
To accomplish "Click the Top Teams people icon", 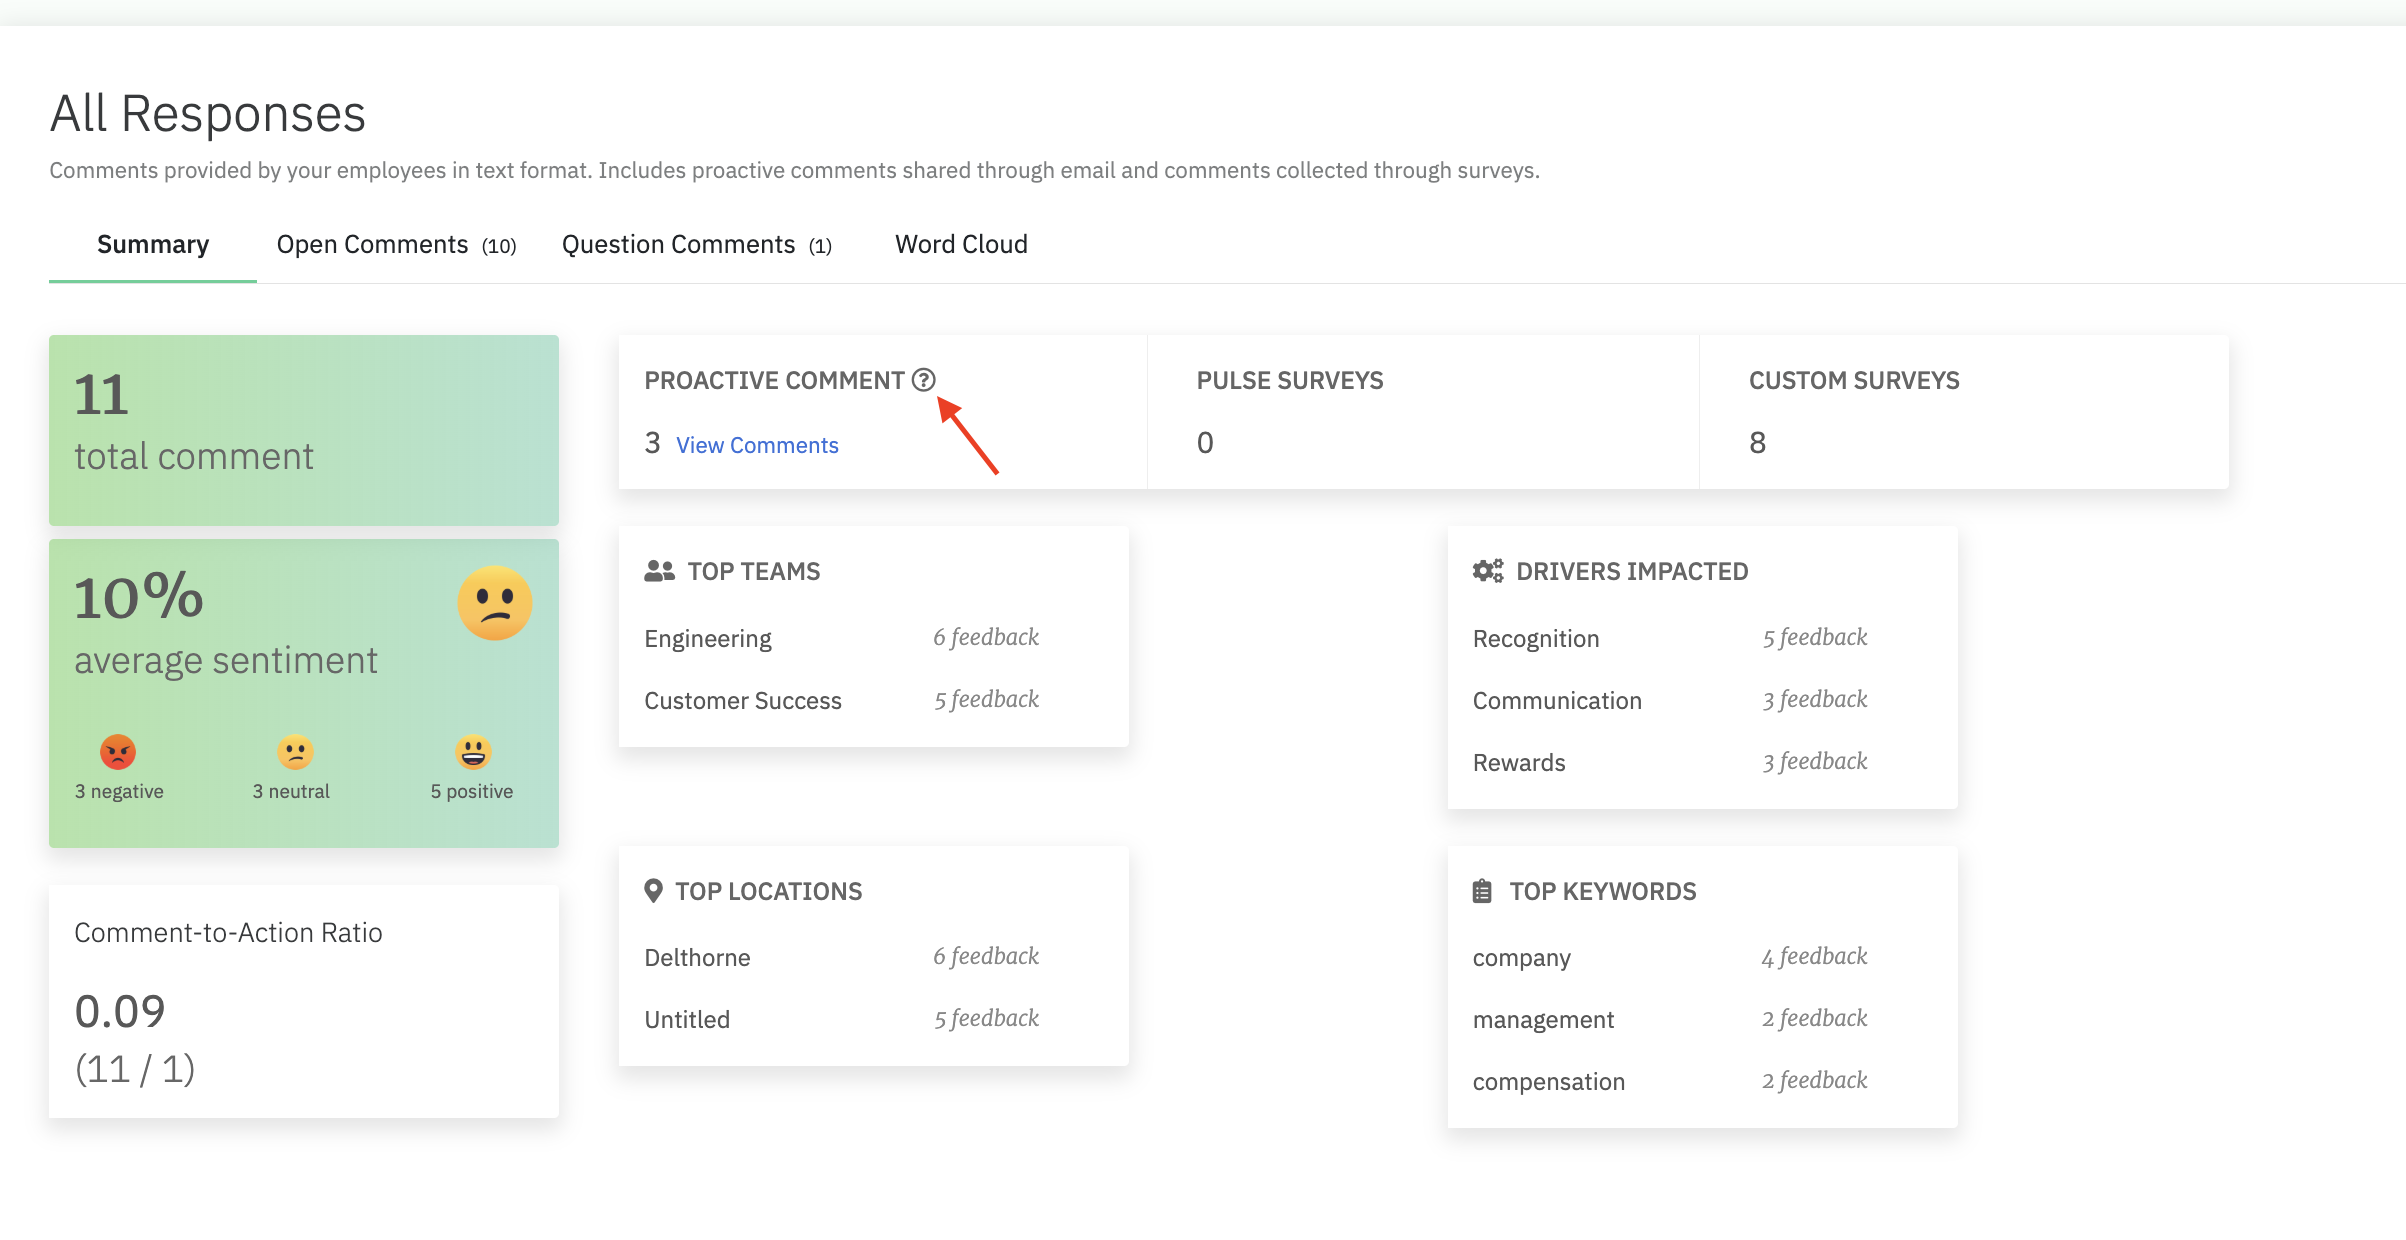I will 659,571.
